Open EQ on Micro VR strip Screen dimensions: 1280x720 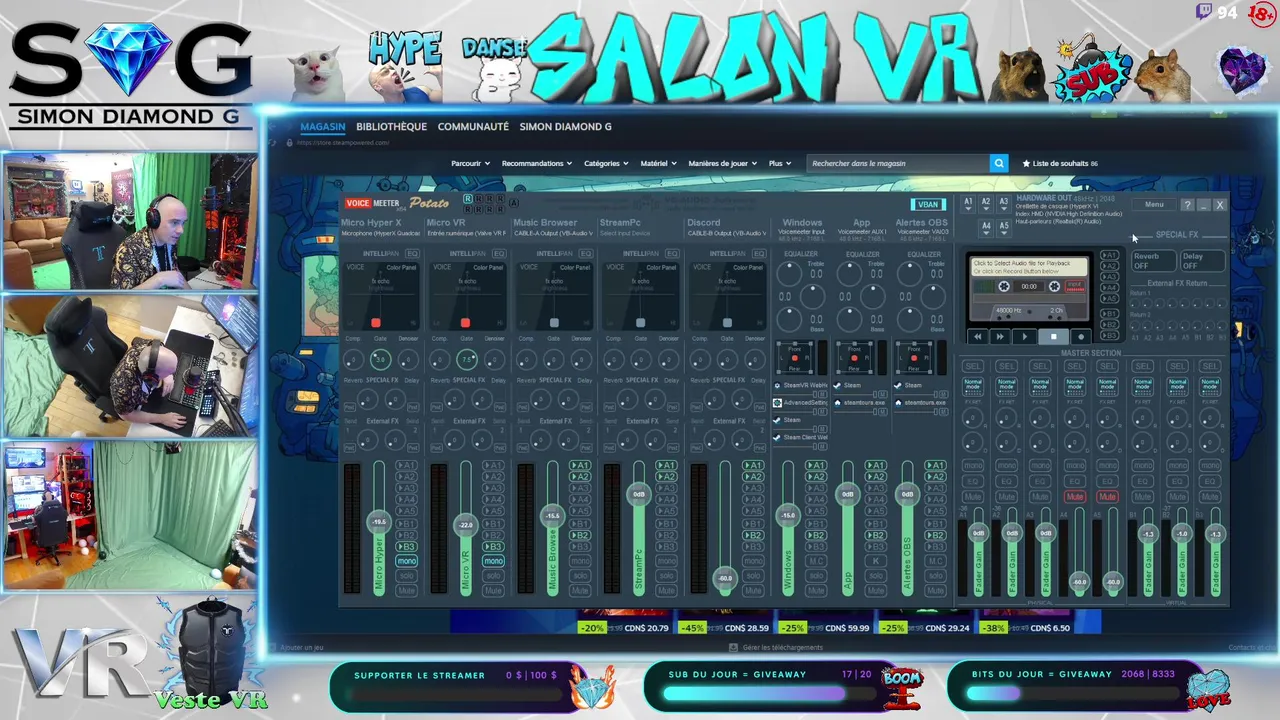coord(498,254)
